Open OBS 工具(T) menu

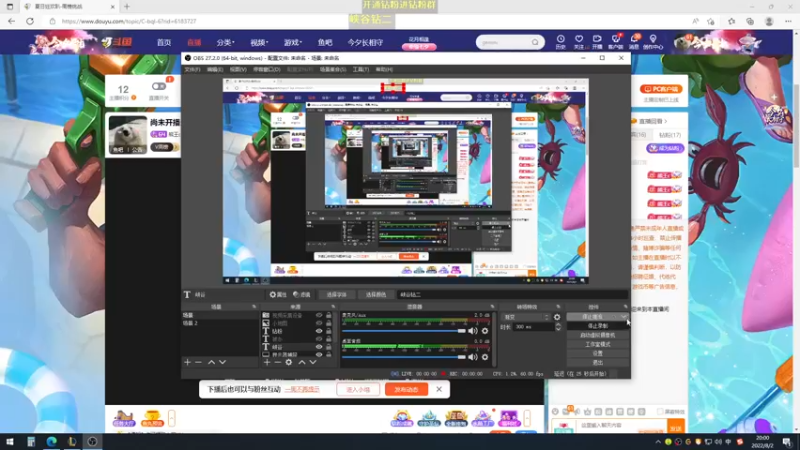(361, 69)
